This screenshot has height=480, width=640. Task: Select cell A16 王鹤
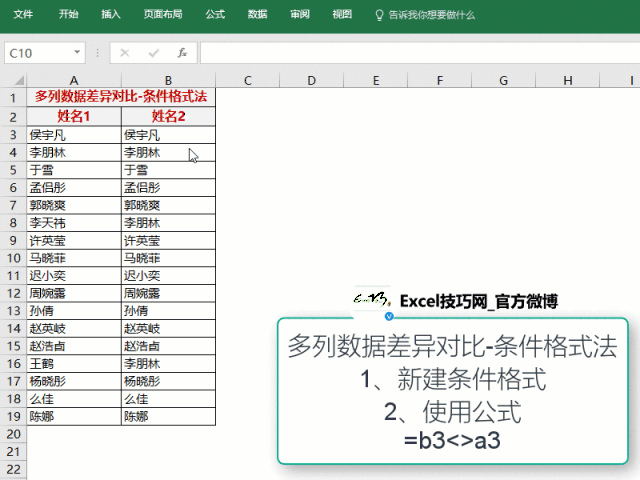(x=74, y=364)
